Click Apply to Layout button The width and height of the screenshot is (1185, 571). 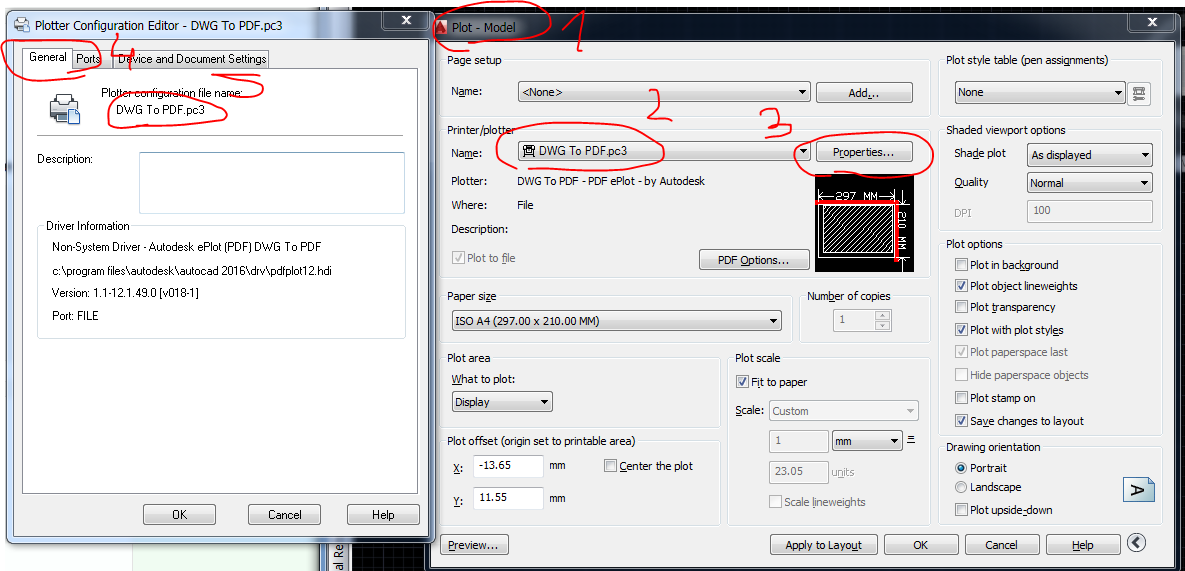click(x=823, y=545)
